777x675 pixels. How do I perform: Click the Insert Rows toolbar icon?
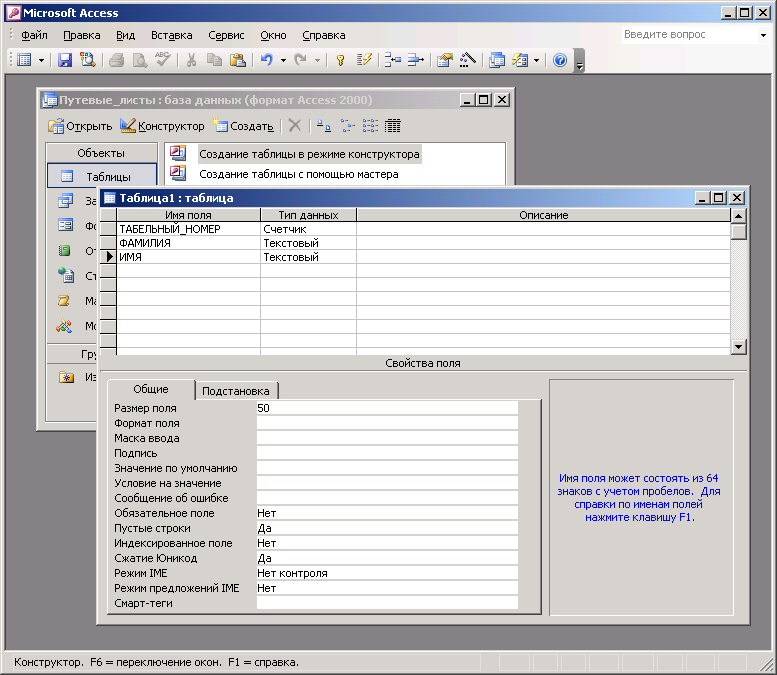392,60
